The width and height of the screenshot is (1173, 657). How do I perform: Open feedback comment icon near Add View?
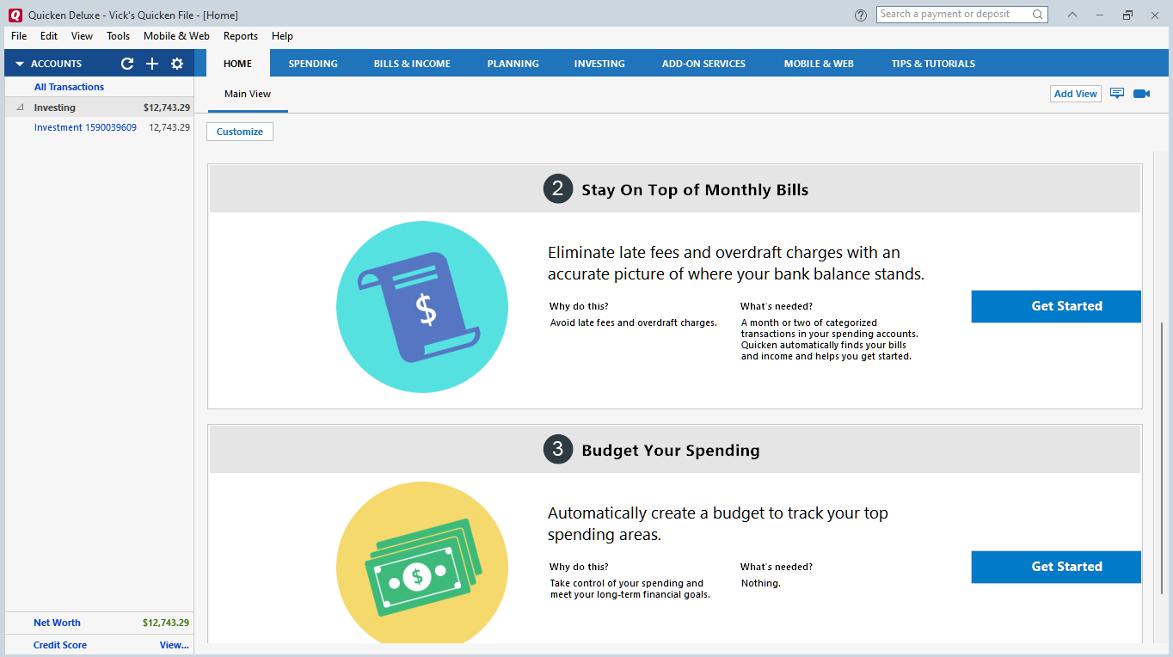1117,94
